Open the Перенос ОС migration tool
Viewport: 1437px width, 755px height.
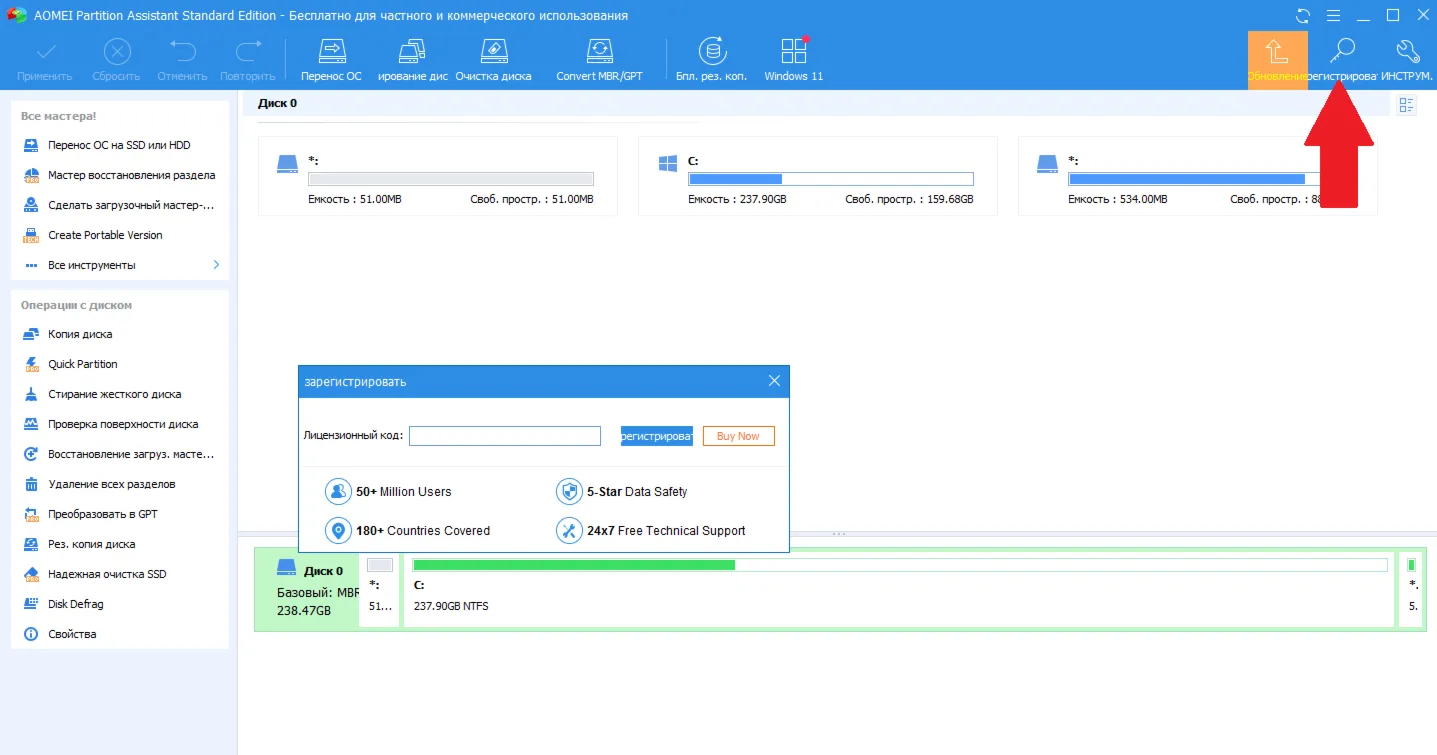point(331,60)
